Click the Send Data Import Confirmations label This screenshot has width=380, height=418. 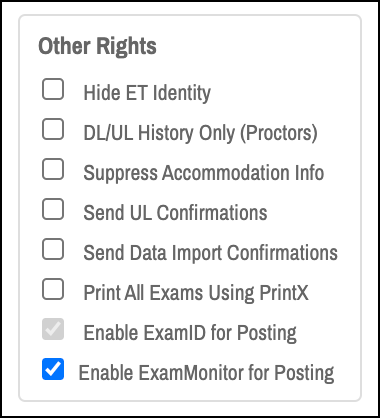point(211,253)
